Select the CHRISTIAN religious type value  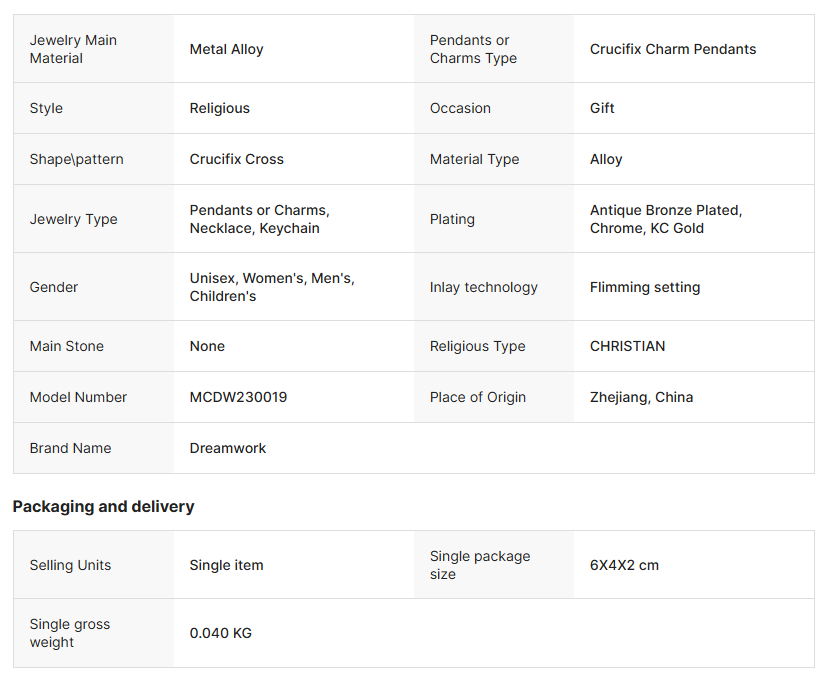point(627,346)
